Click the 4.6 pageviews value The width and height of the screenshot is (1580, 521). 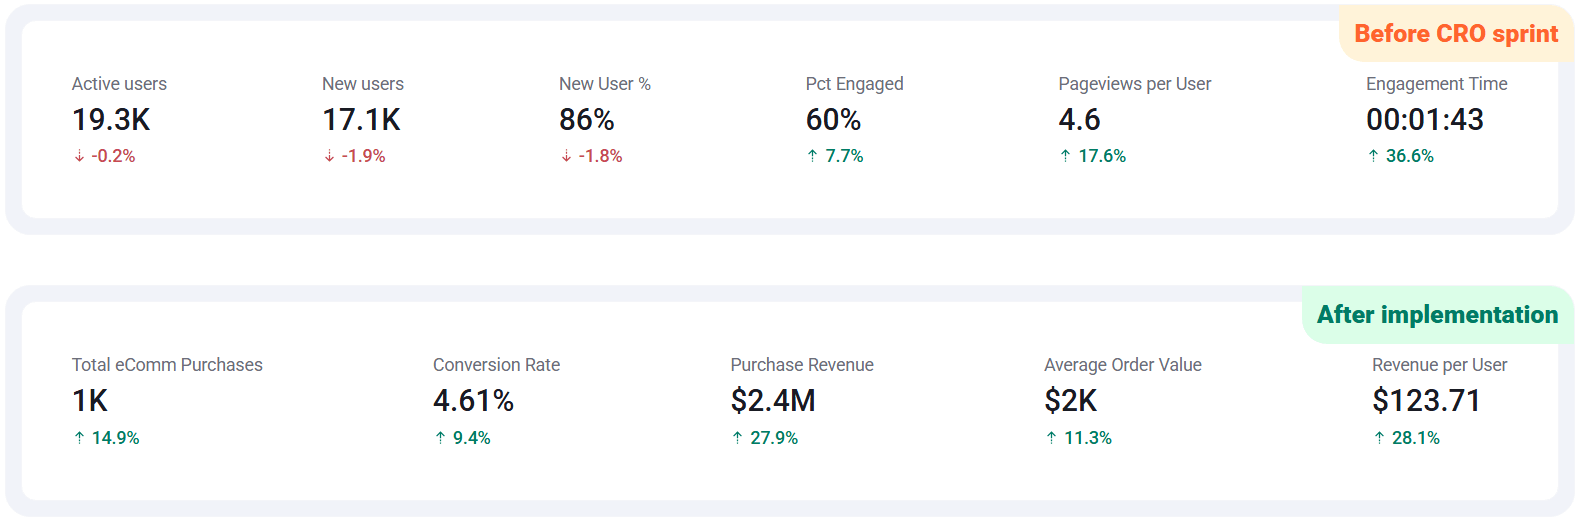(1080, 120)
